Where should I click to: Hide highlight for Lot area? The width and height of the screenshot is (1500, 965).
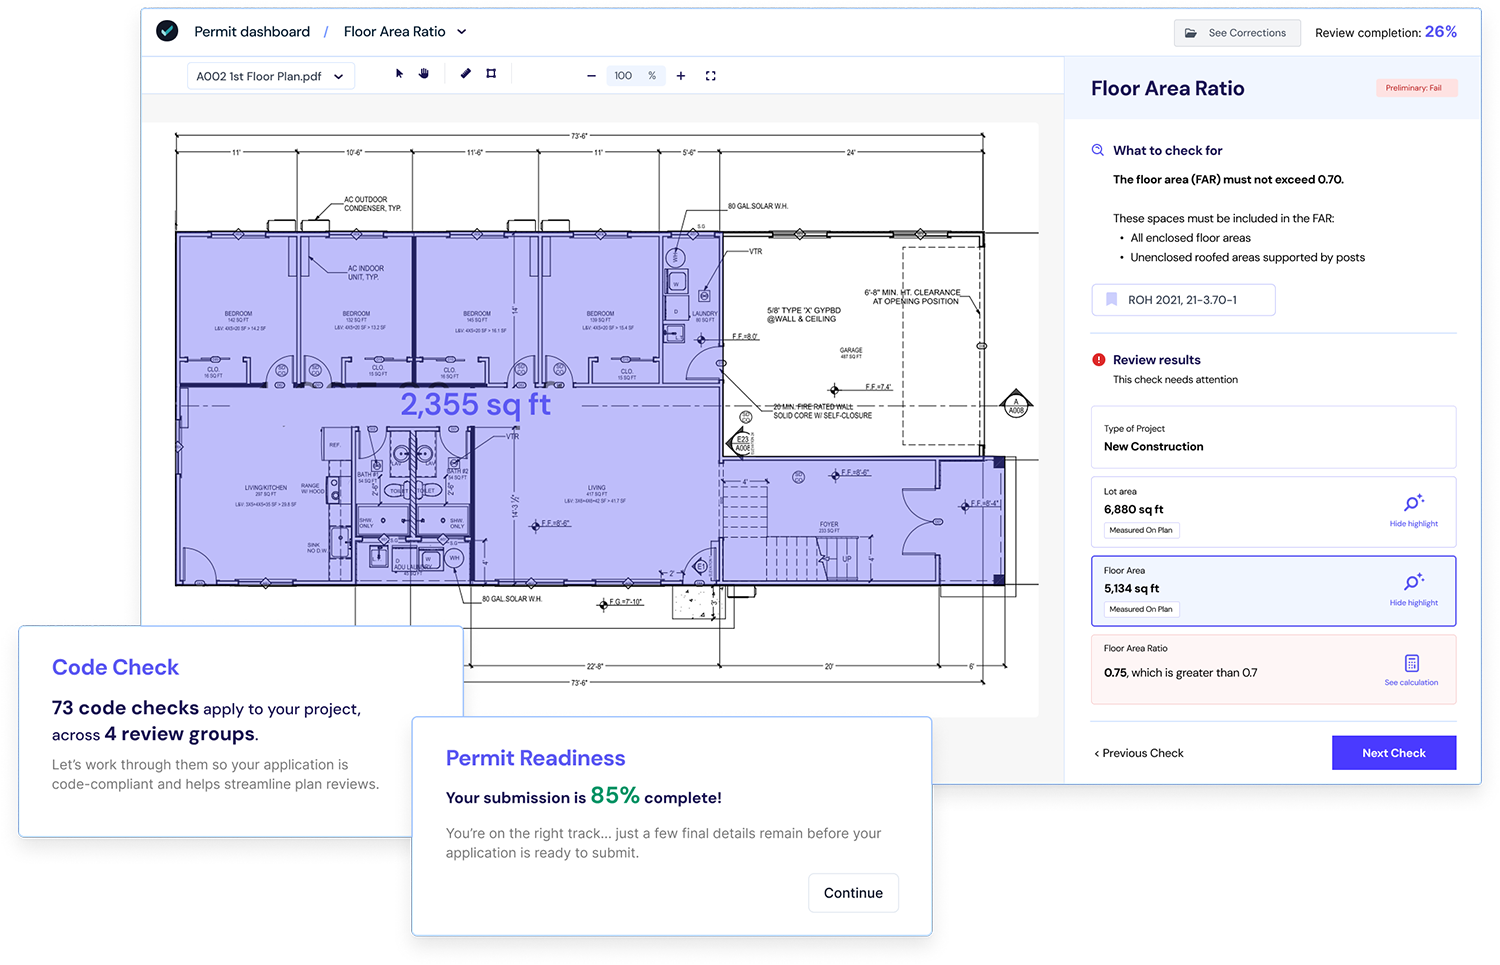1413,509
